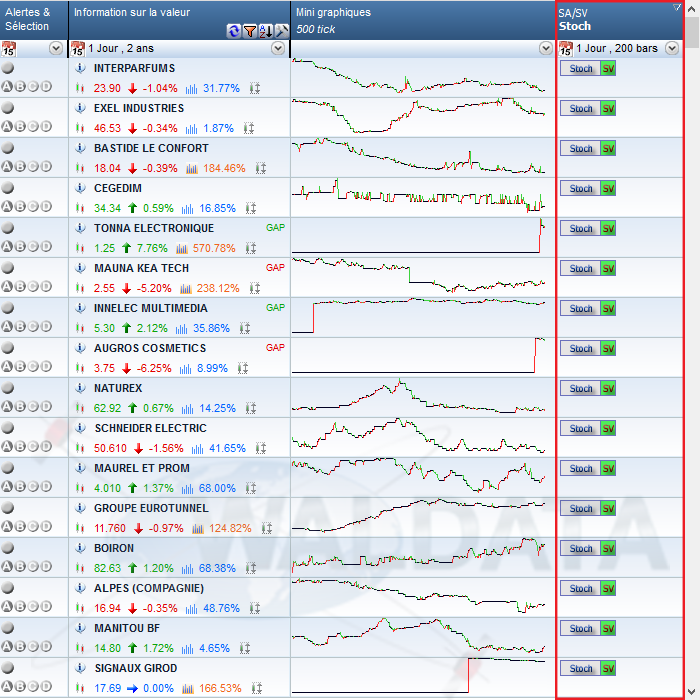Open the INTERPARFUMS mini chart
The height and width of the screenshot is (700, 700).
pos(418,78)
